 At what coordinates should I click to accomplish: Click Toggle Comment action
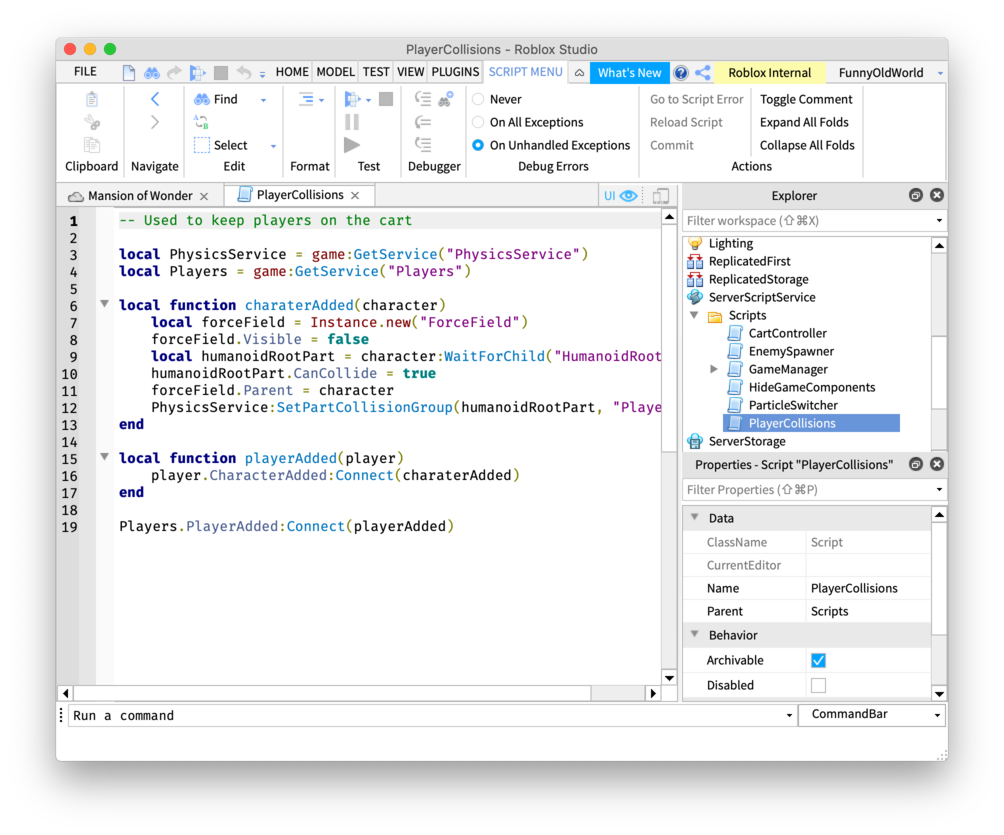point(806,99)
